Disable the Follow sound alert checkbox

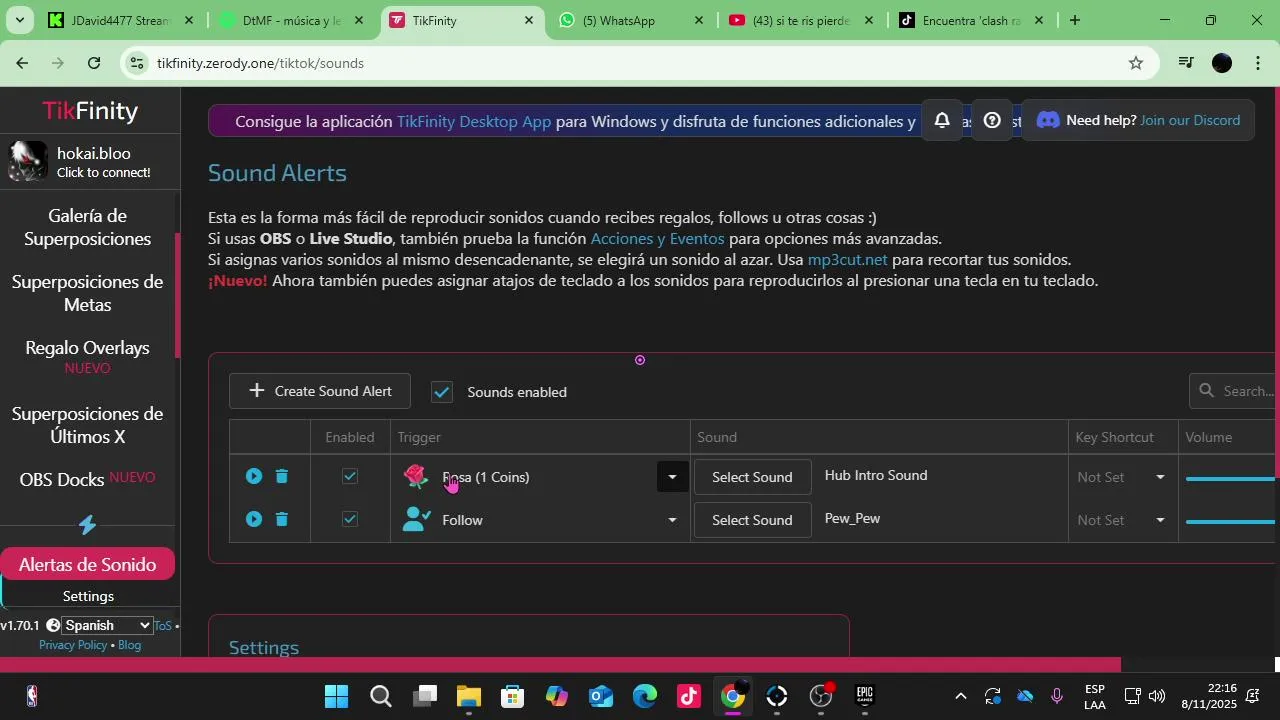tap(350, 519)
